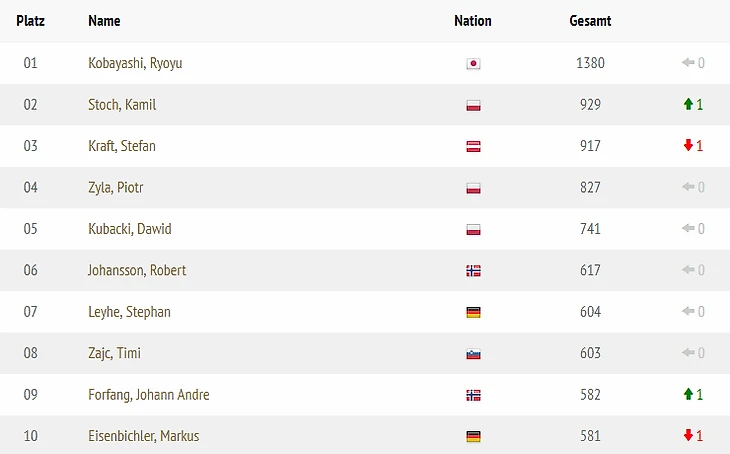Screen dimensions: 730x454
Task: Open Forfang, Johann Andre link
Action: click(x=148, y=395)
